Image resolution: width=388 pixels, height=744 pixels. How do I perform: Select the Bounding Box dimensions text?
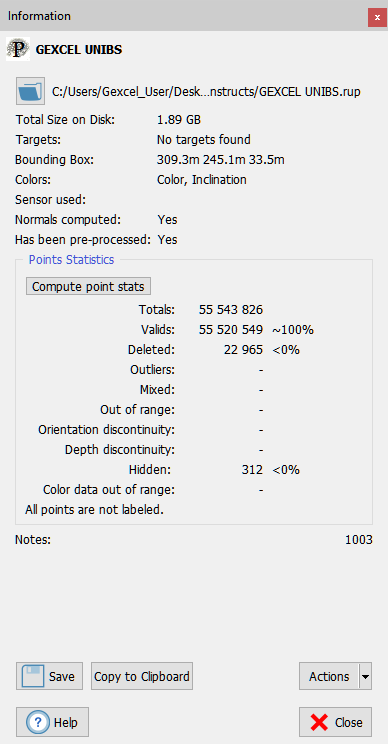(221, 159)
